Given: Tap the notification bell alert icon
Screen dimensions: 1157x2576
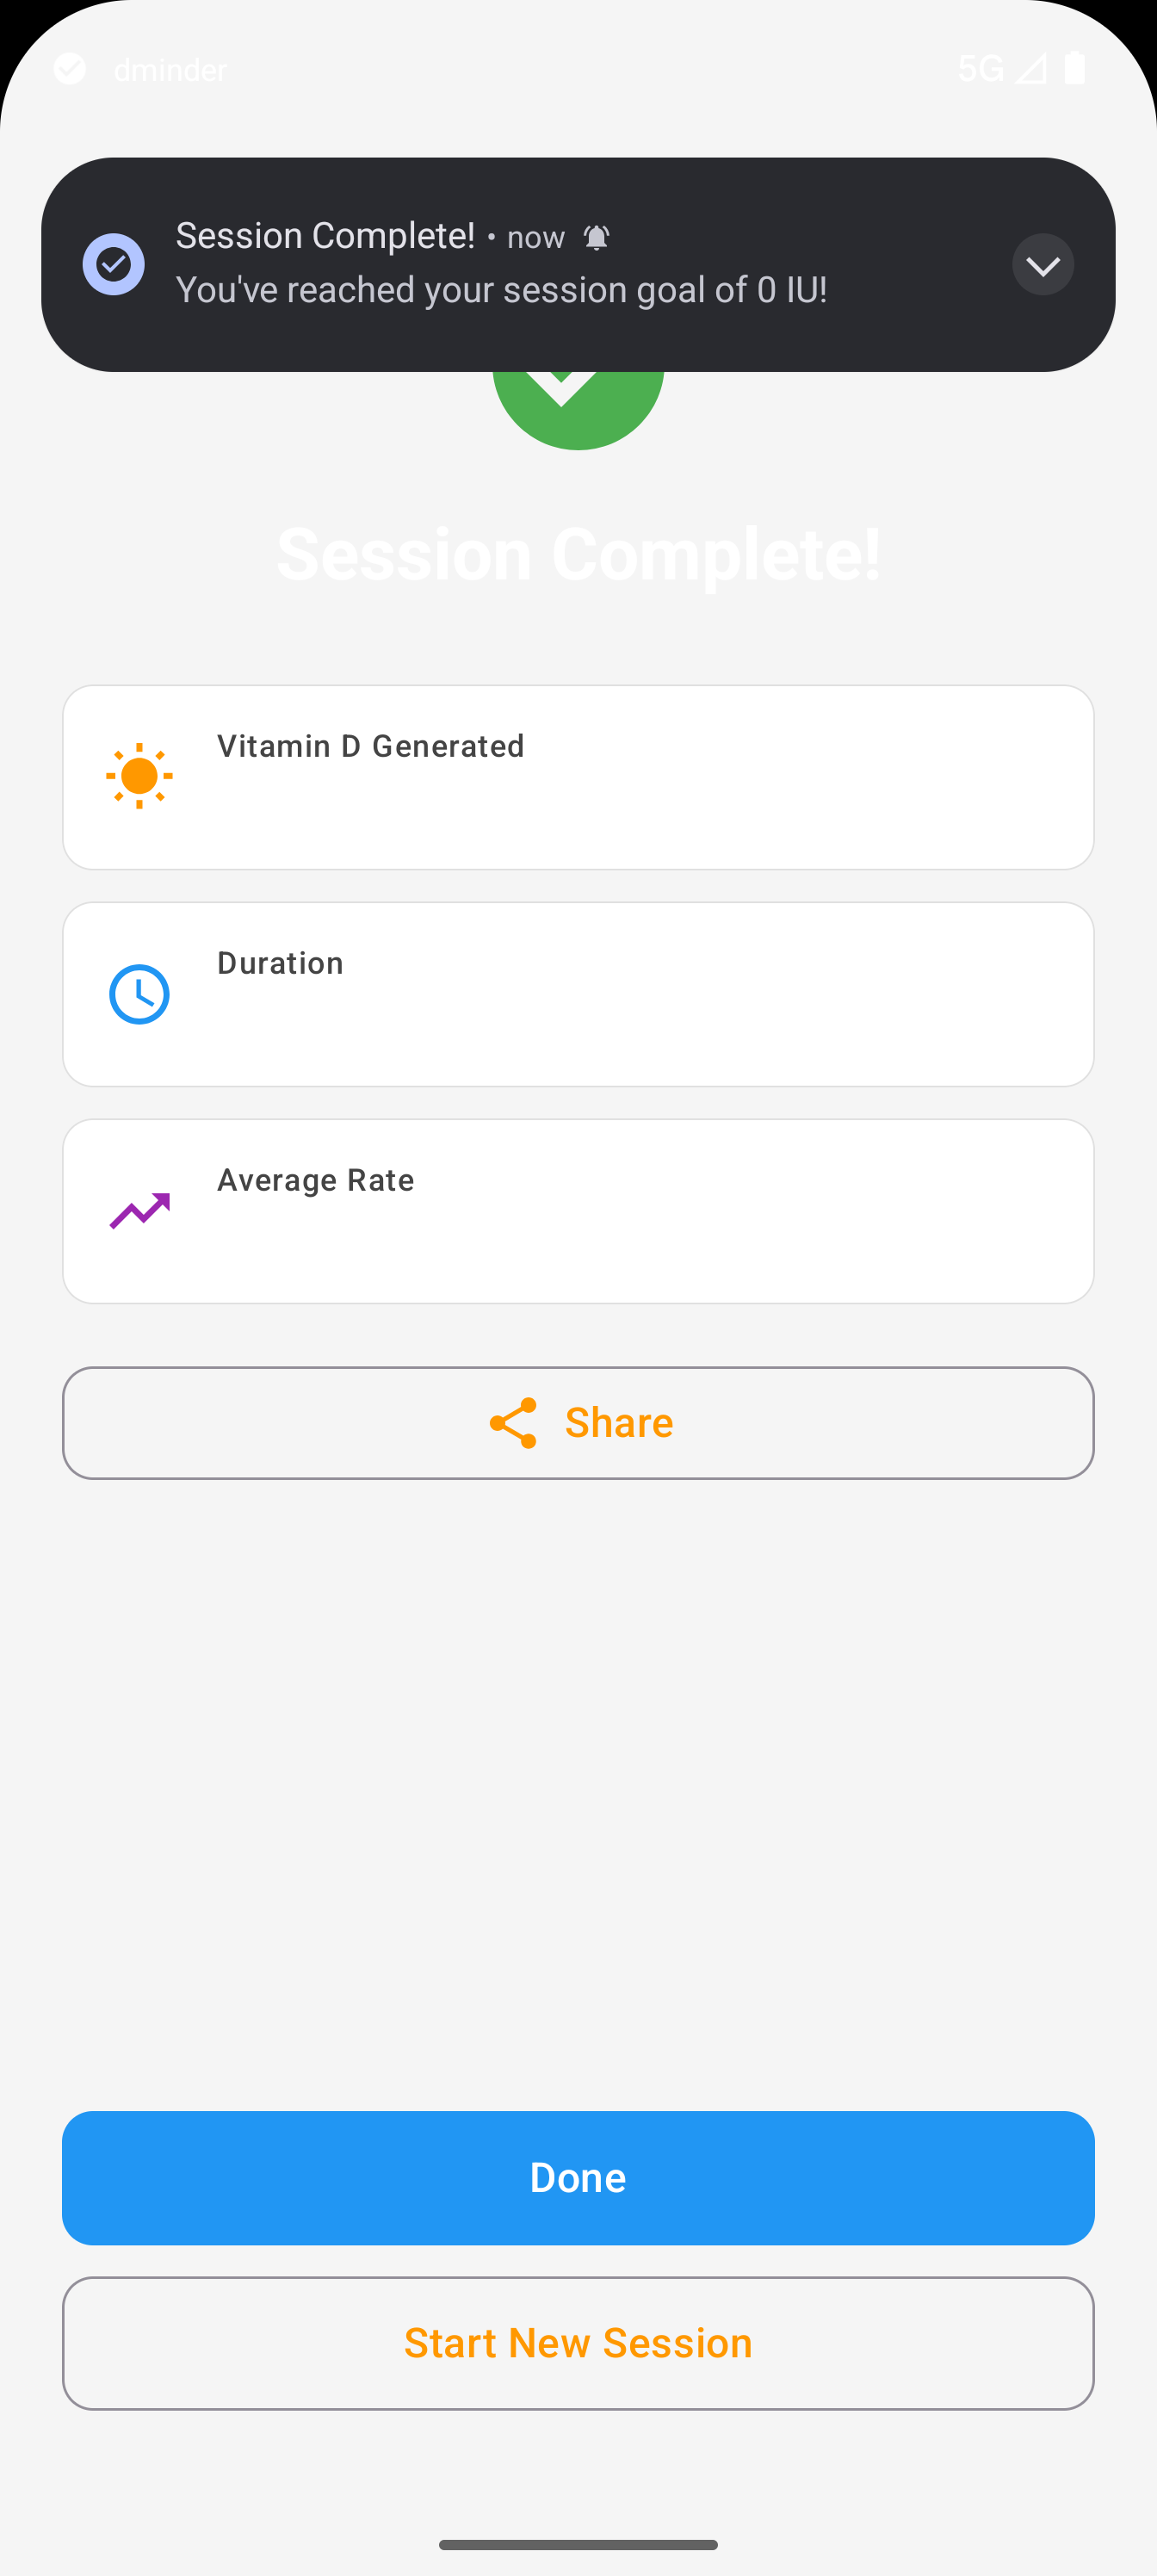Looking at the screenshot, I should pyautogui.click(x=596, y=237).
